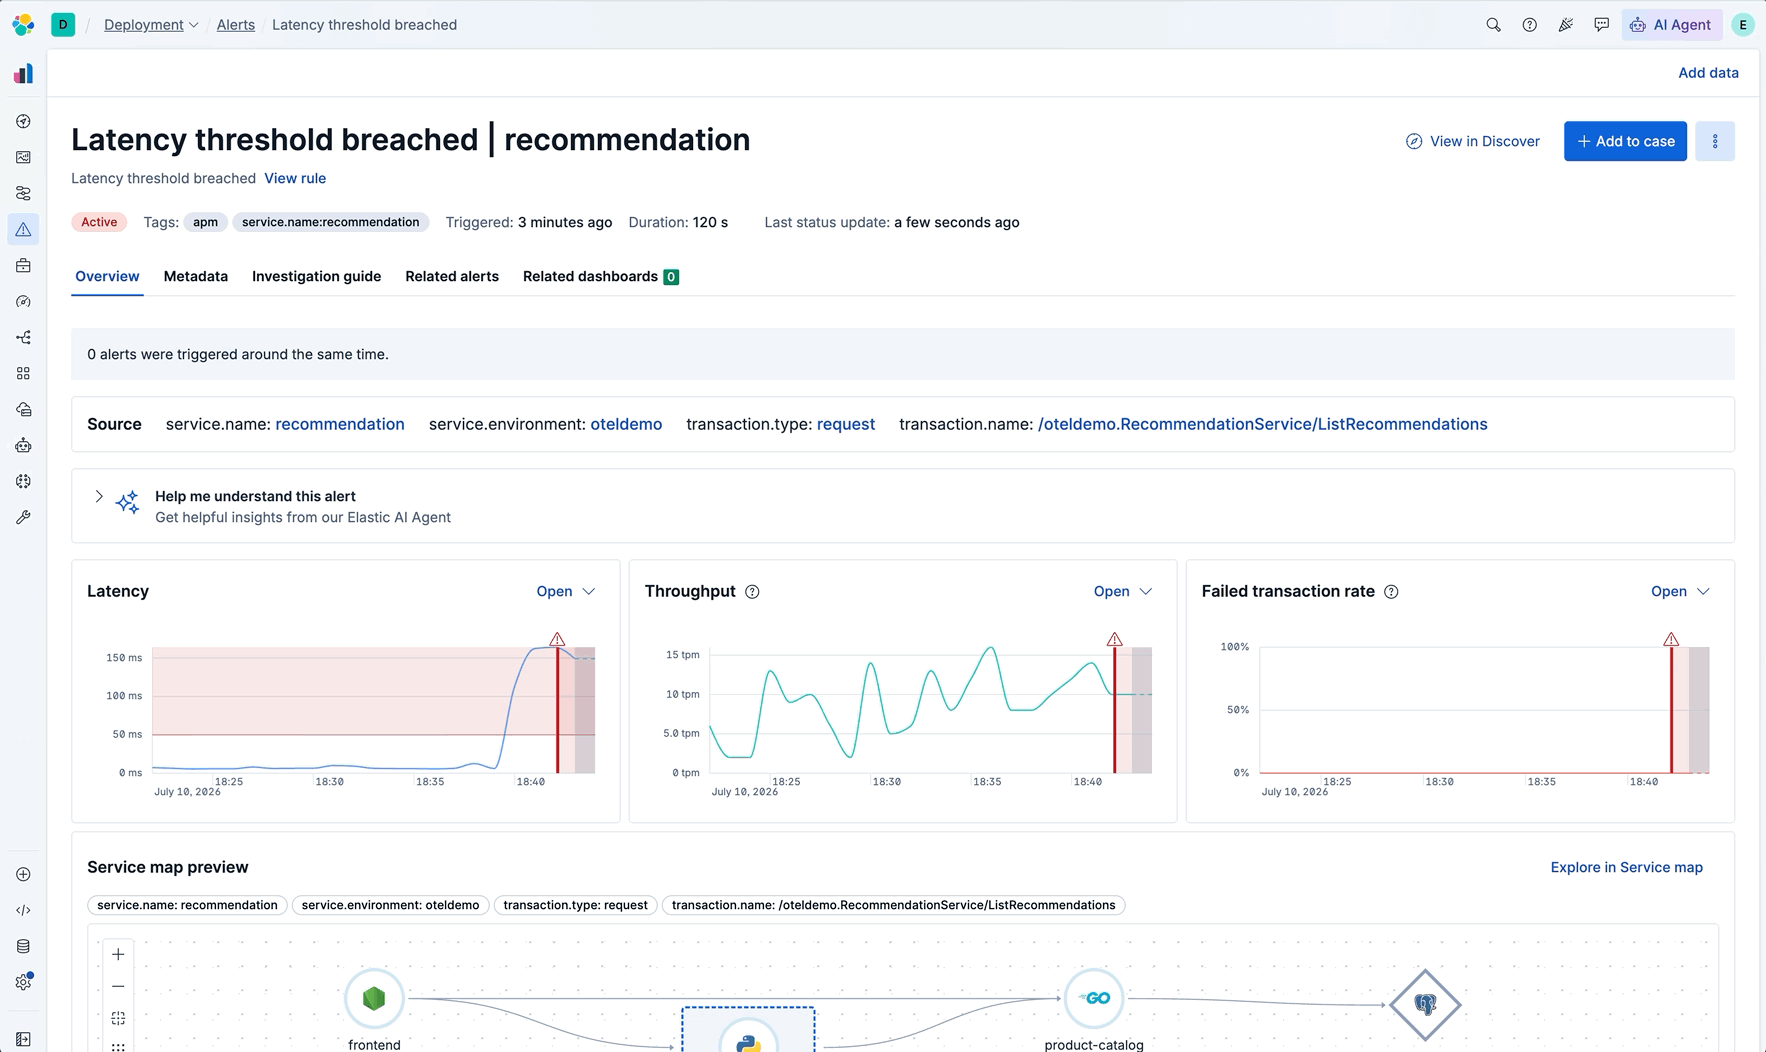Click the fit-to-view service map control
1766x1052 pixels.
click(x=118, y=1018)
